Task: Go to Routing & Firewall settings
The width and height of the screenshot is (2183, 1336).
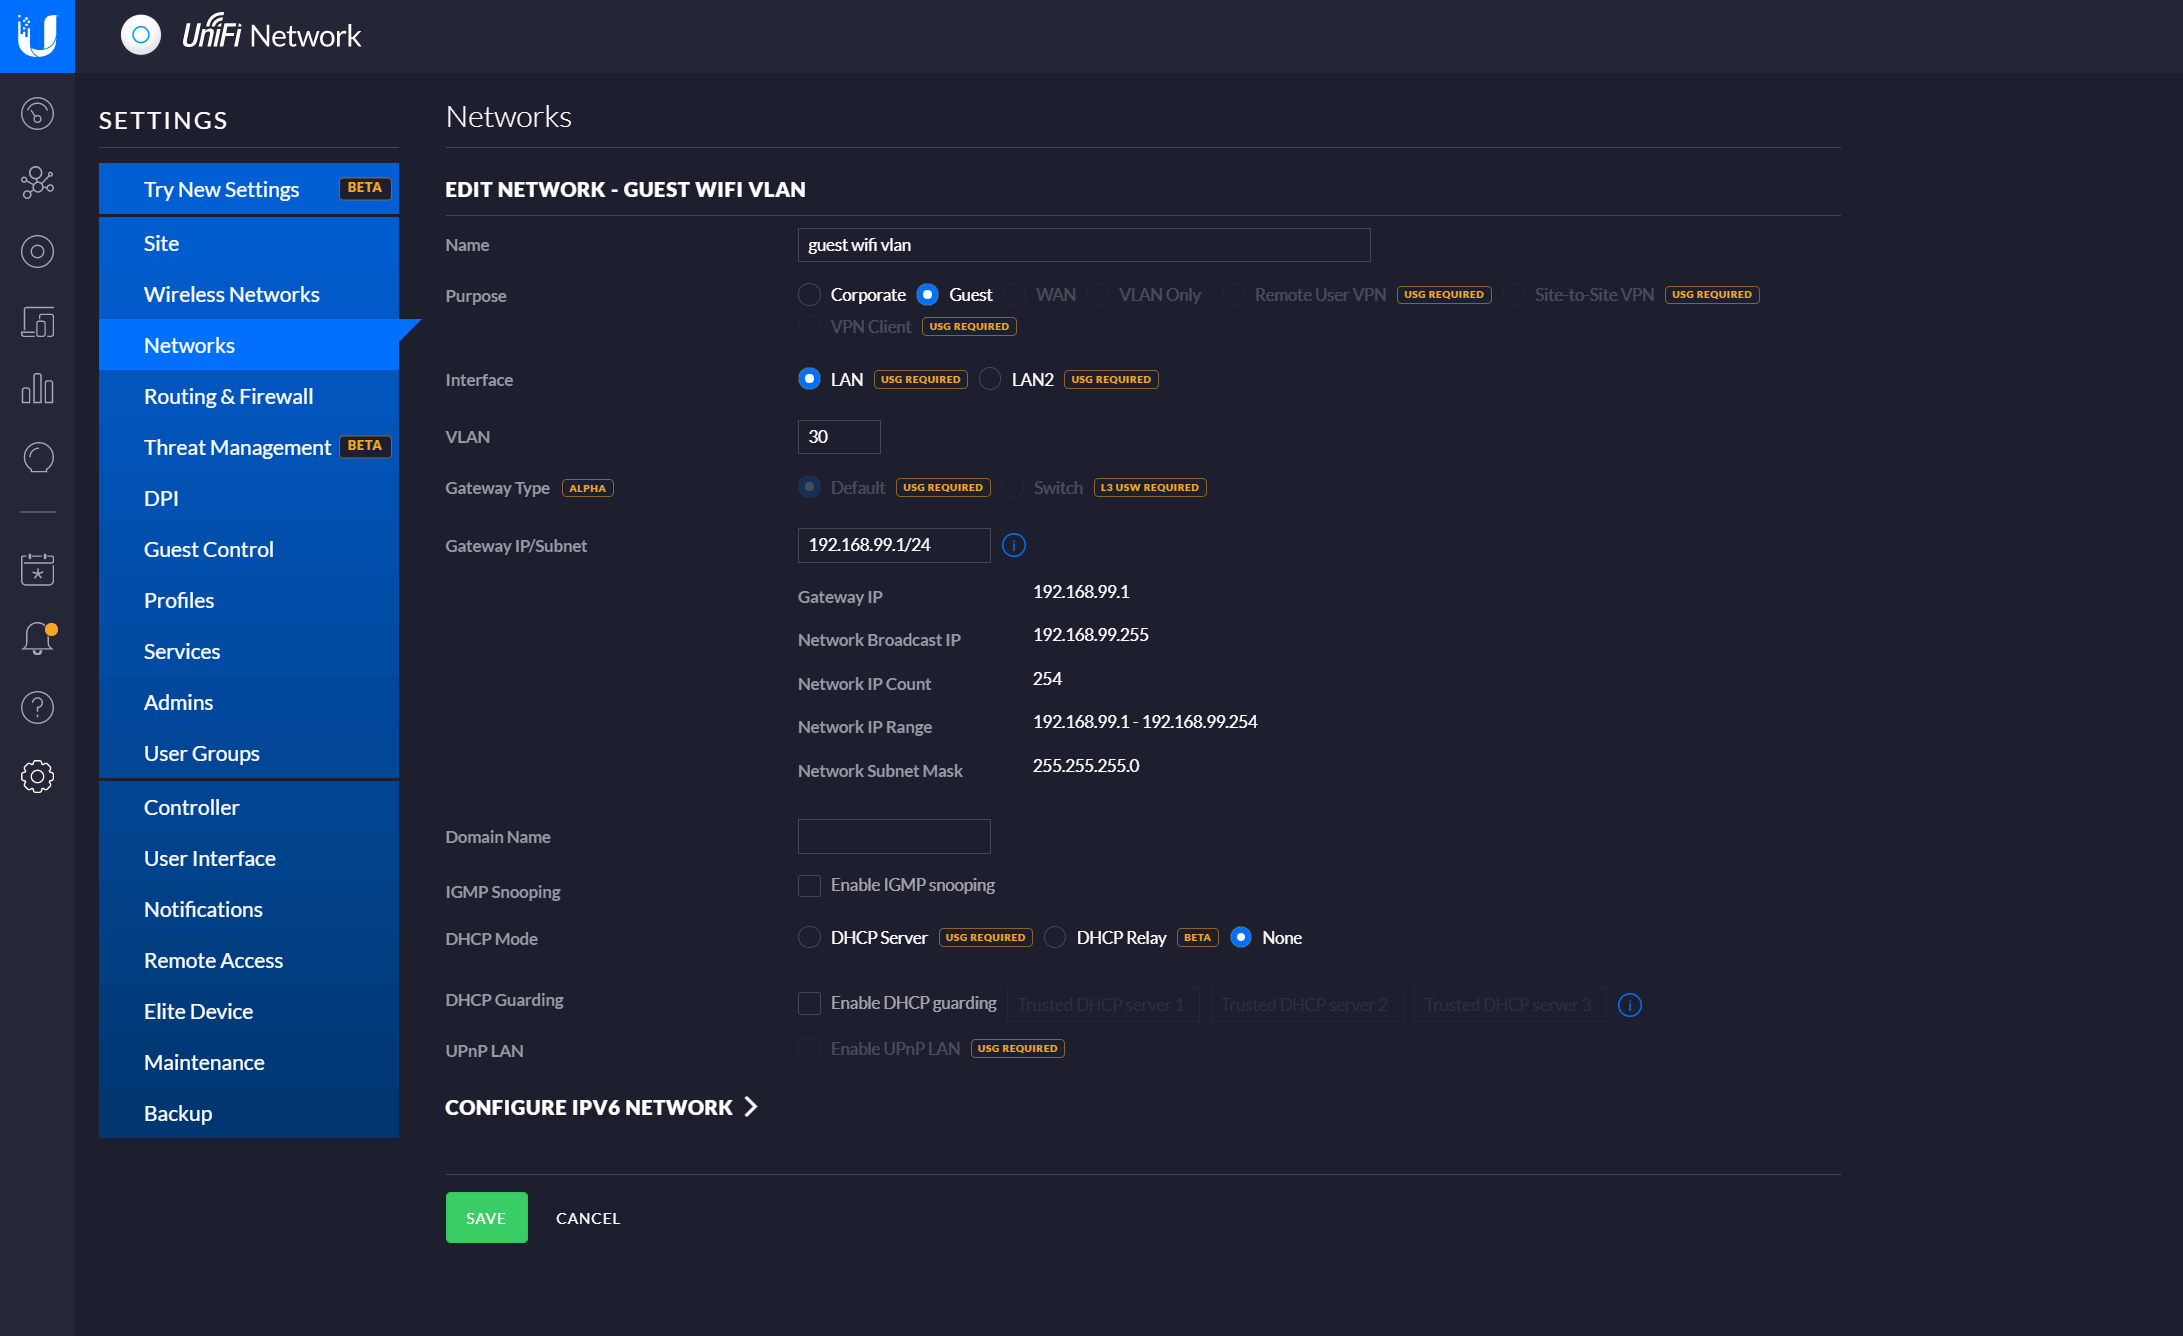Action: (228, 396)
